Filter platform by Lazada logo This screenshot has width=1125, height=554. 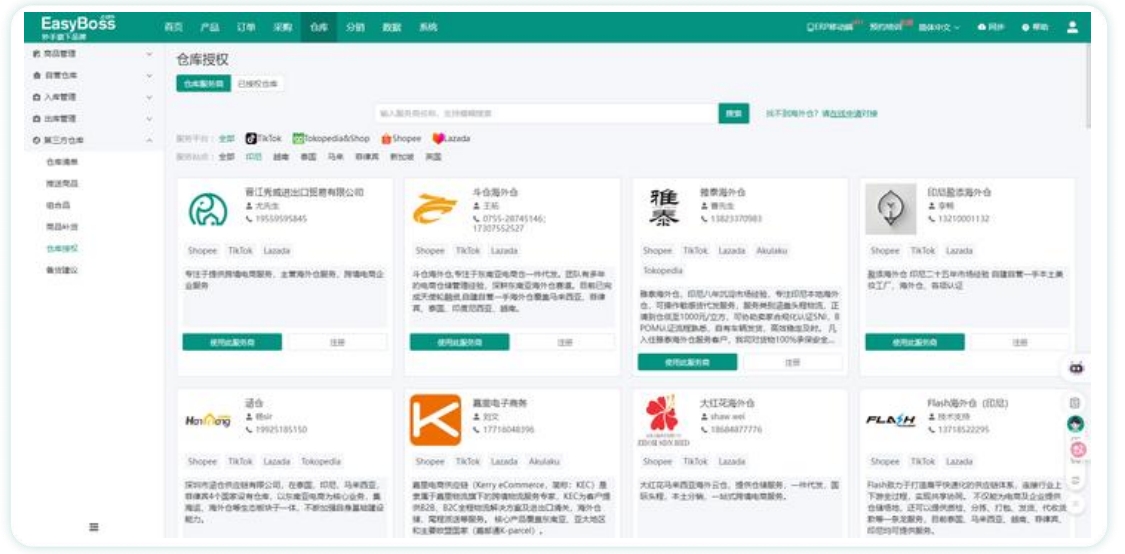pyautogui.click(x=438, y=138)
